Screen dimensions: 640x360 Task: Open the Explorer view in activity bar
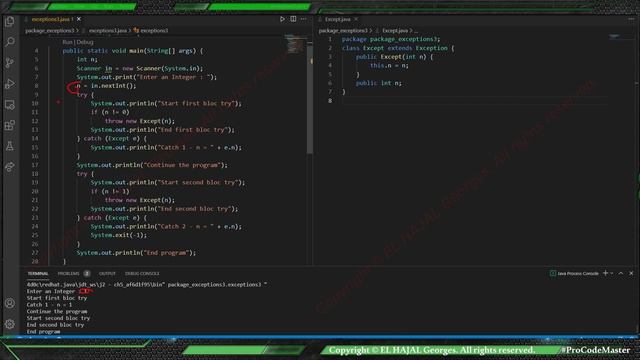coord(10,22)
